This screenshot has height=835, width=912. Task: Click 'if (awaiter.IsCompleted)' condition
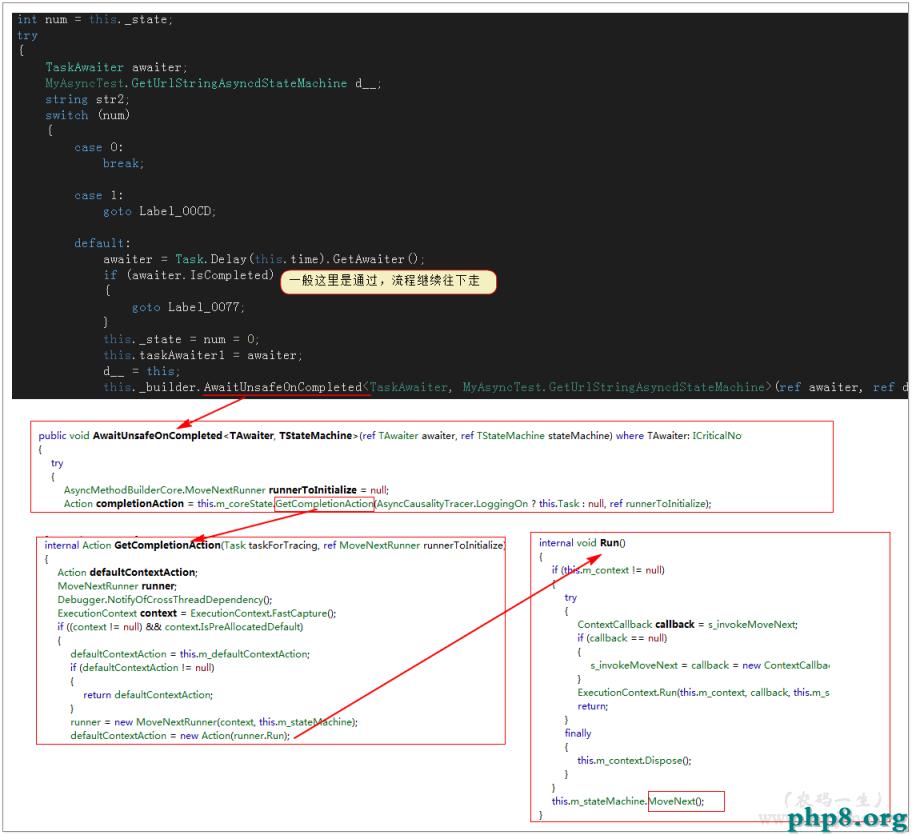click(188, 274)
